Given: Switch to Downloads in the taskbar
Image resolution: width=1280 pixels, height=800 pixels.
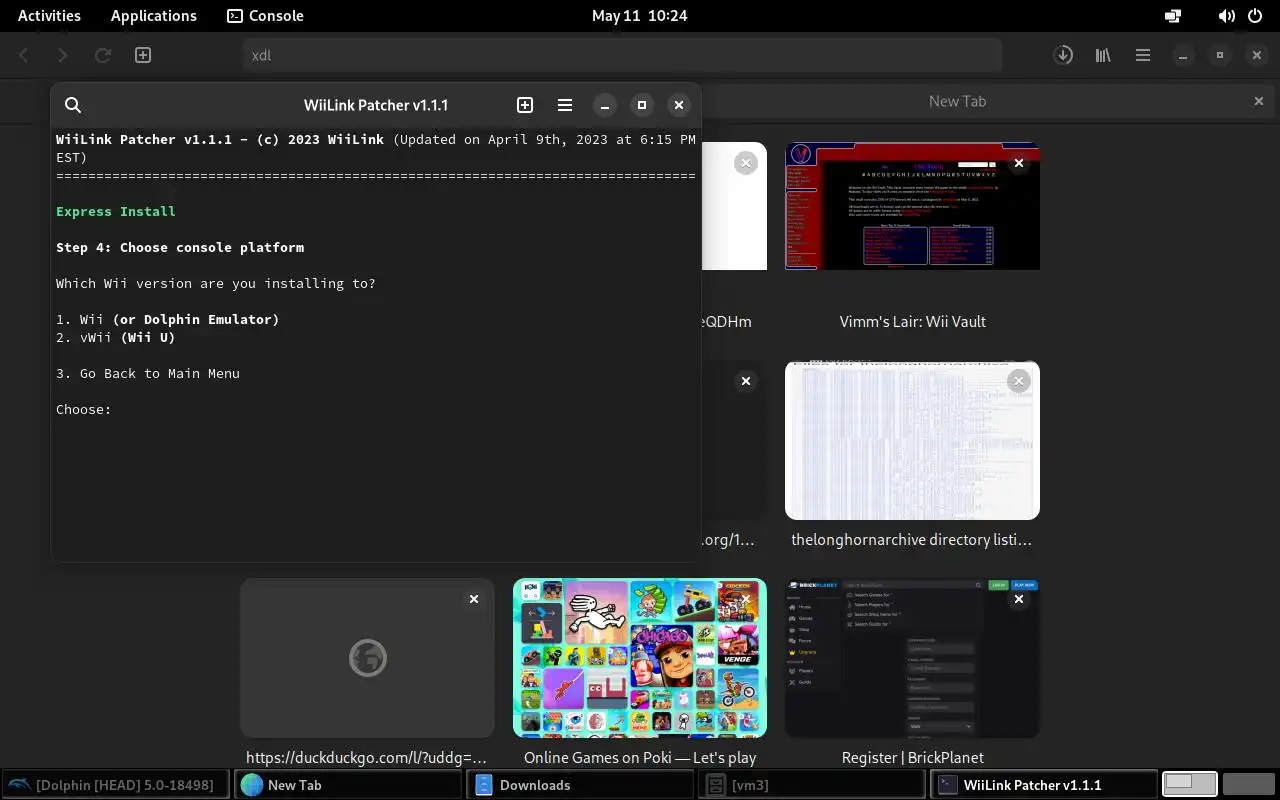Looking at the screenshot, I should click(x=581, y=785).
